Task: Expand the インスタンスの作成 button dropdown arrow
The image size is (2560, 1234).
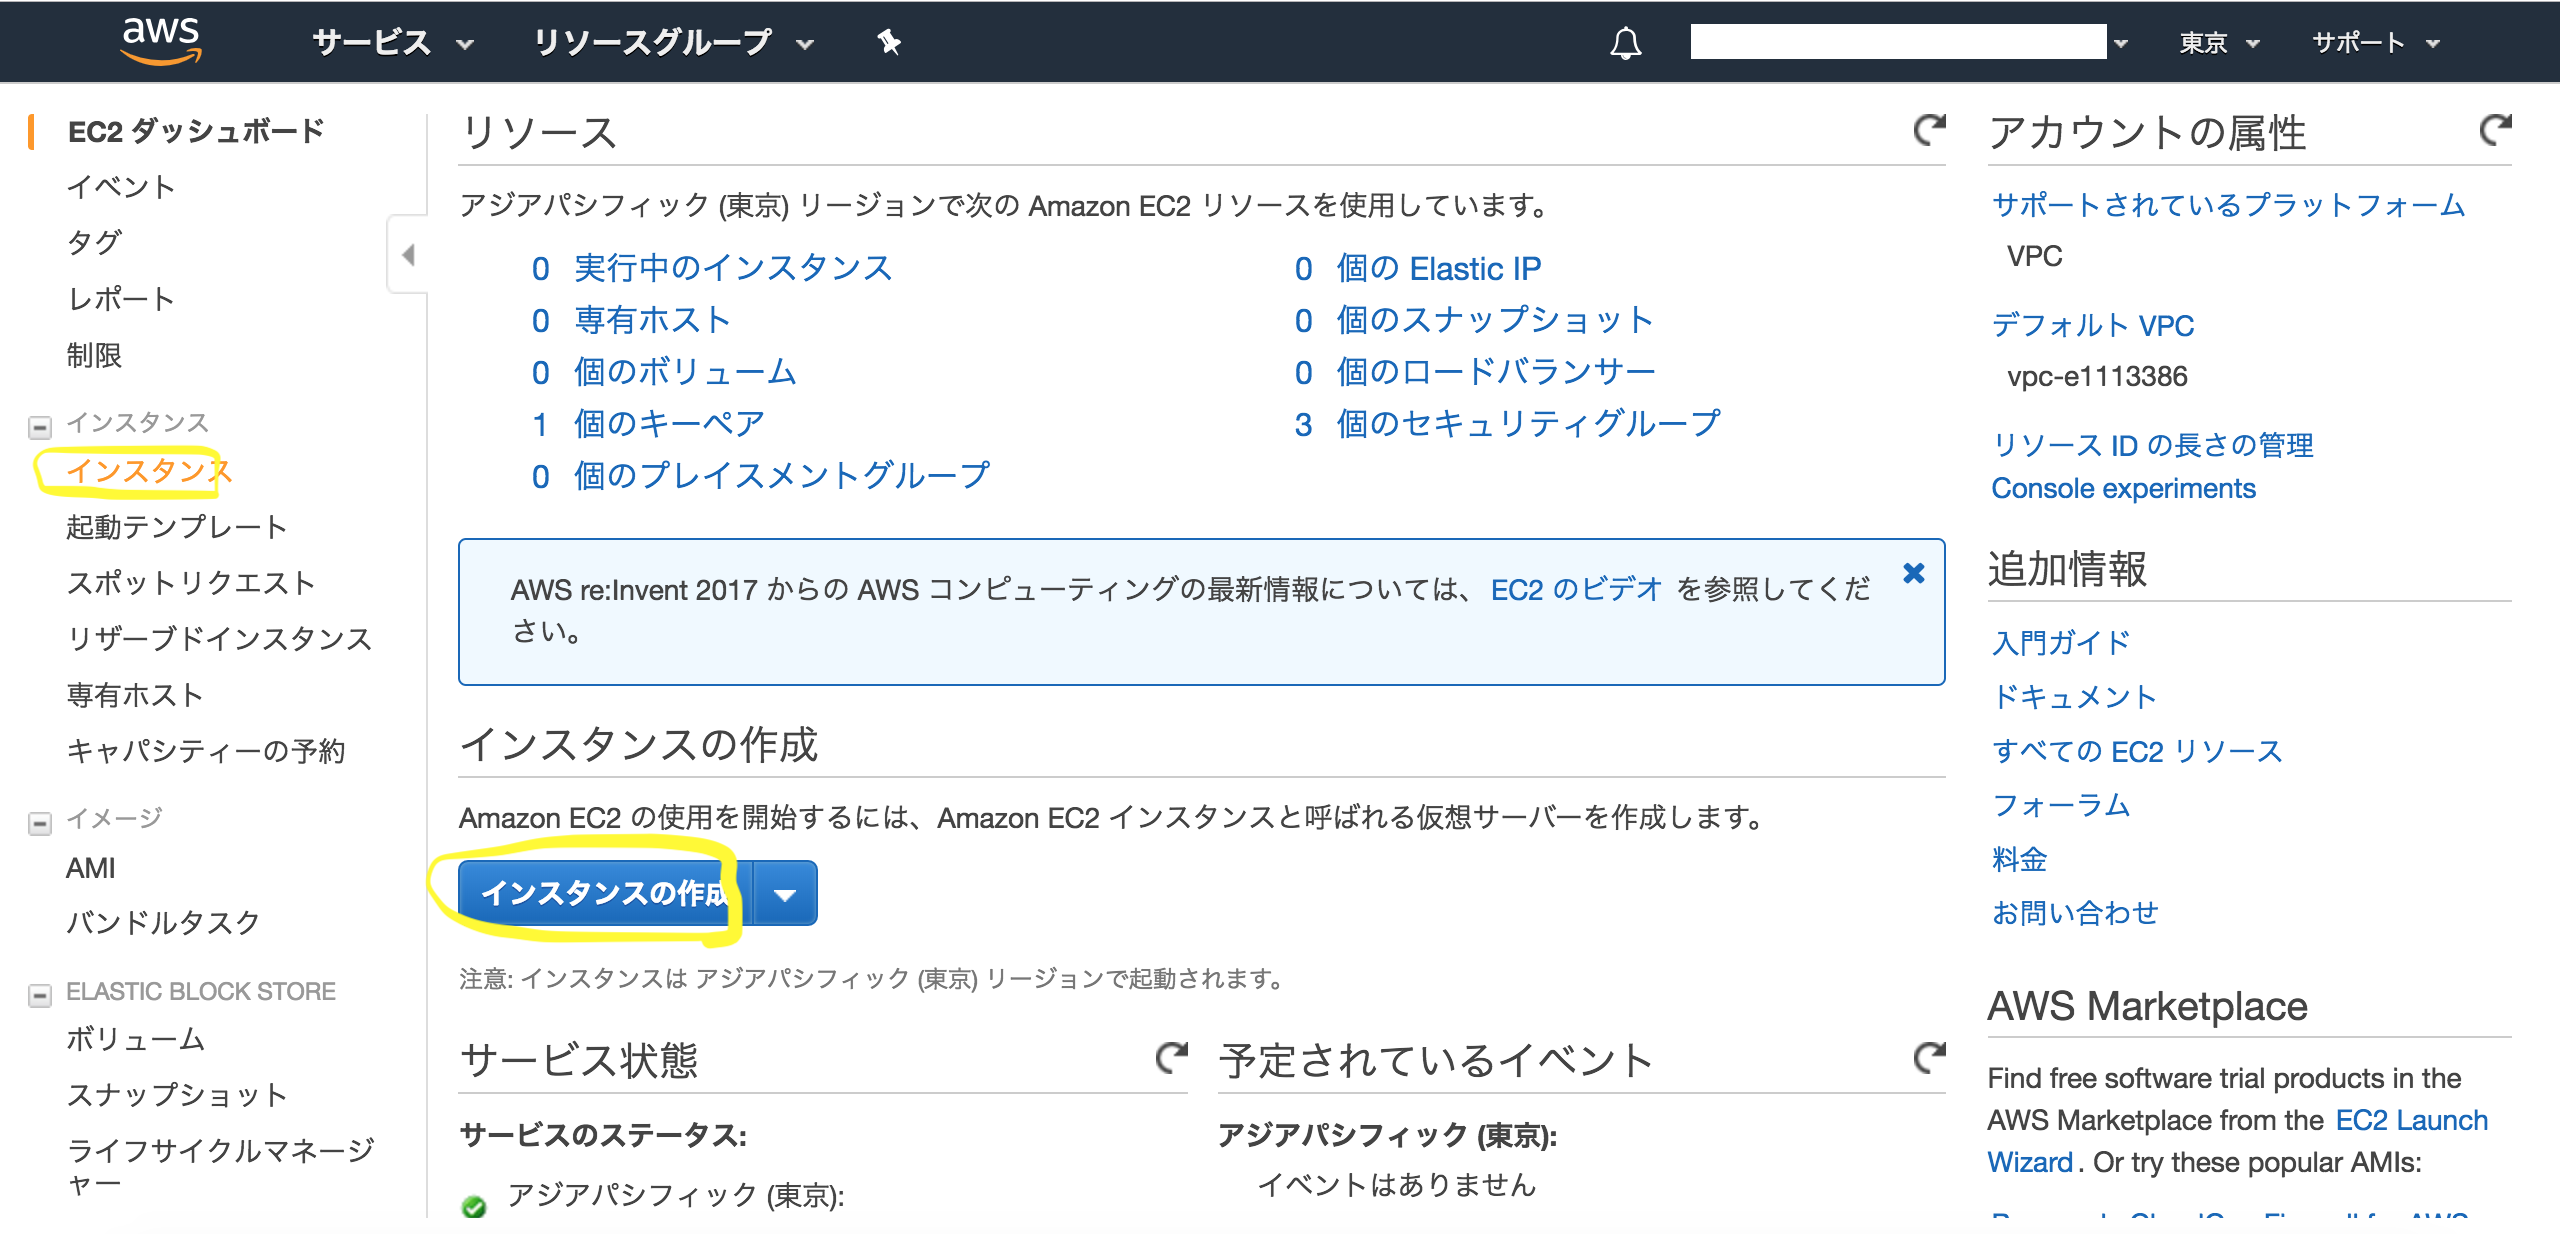Action: click(x=785, y=894)
